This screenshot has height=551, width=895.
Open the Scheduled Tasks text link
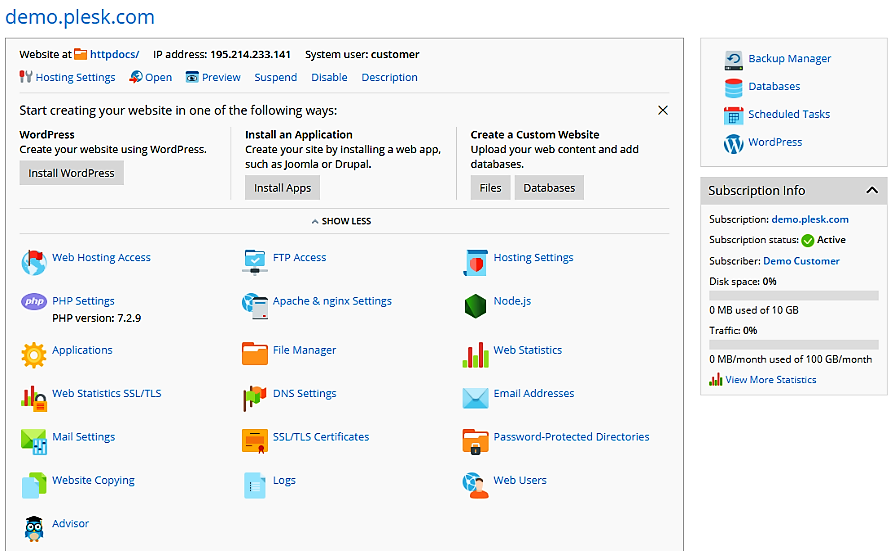click(x=789, y=114)
